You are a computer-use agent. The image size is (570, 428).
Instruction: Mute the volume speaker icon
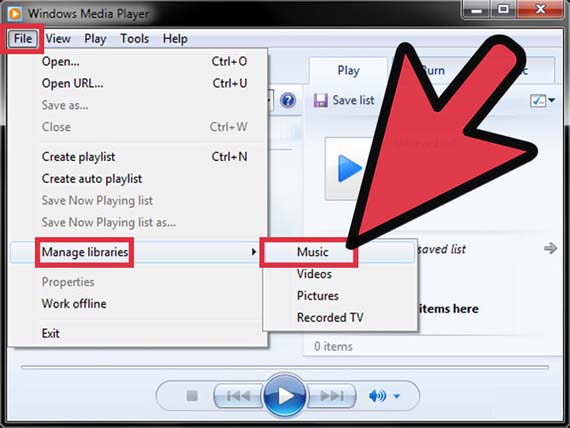(x=377, y=396)
